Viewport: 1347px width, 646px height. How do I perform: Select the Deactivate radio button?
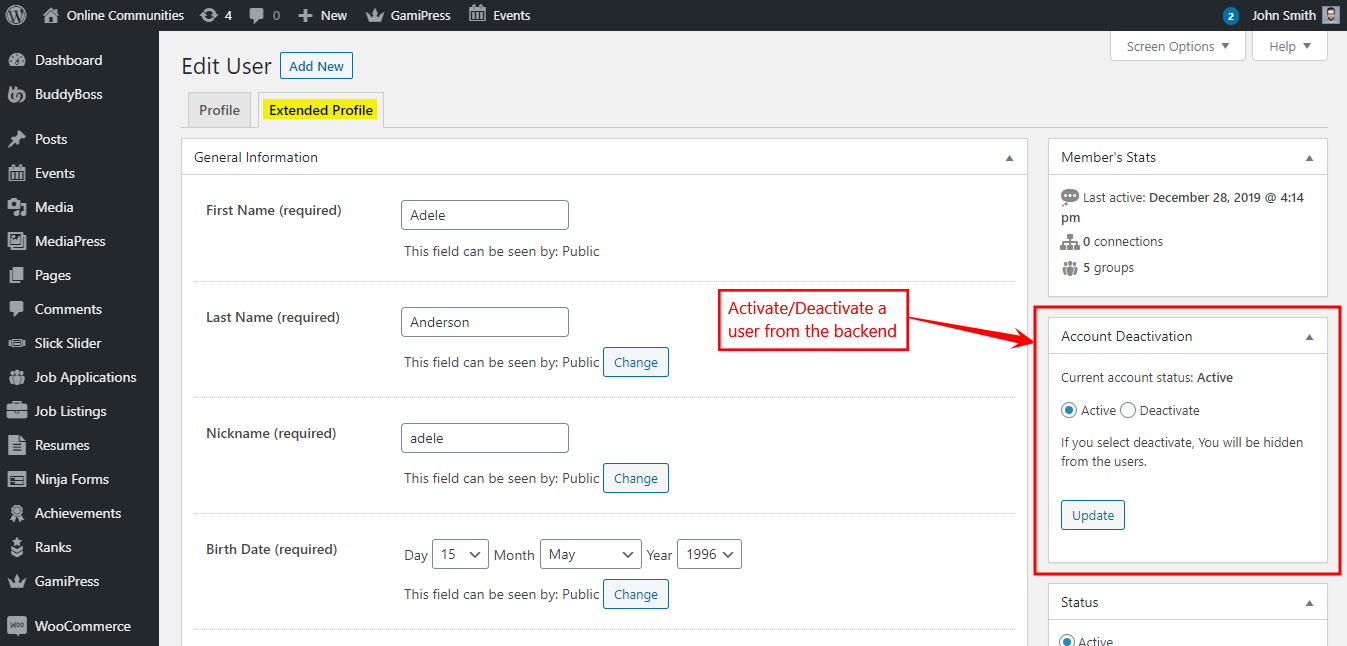click(1128, 410)
